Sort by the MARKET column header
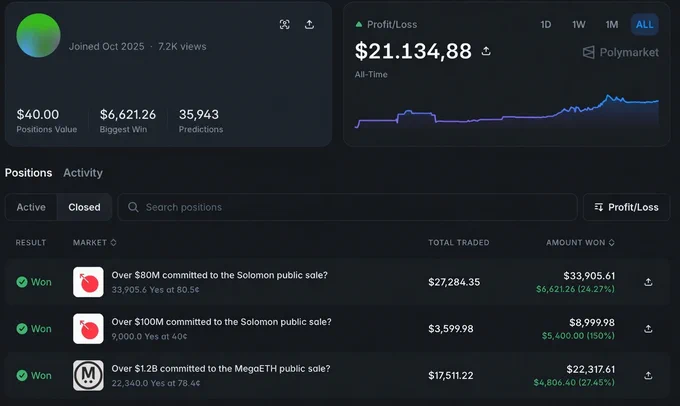 click(95, 242)
